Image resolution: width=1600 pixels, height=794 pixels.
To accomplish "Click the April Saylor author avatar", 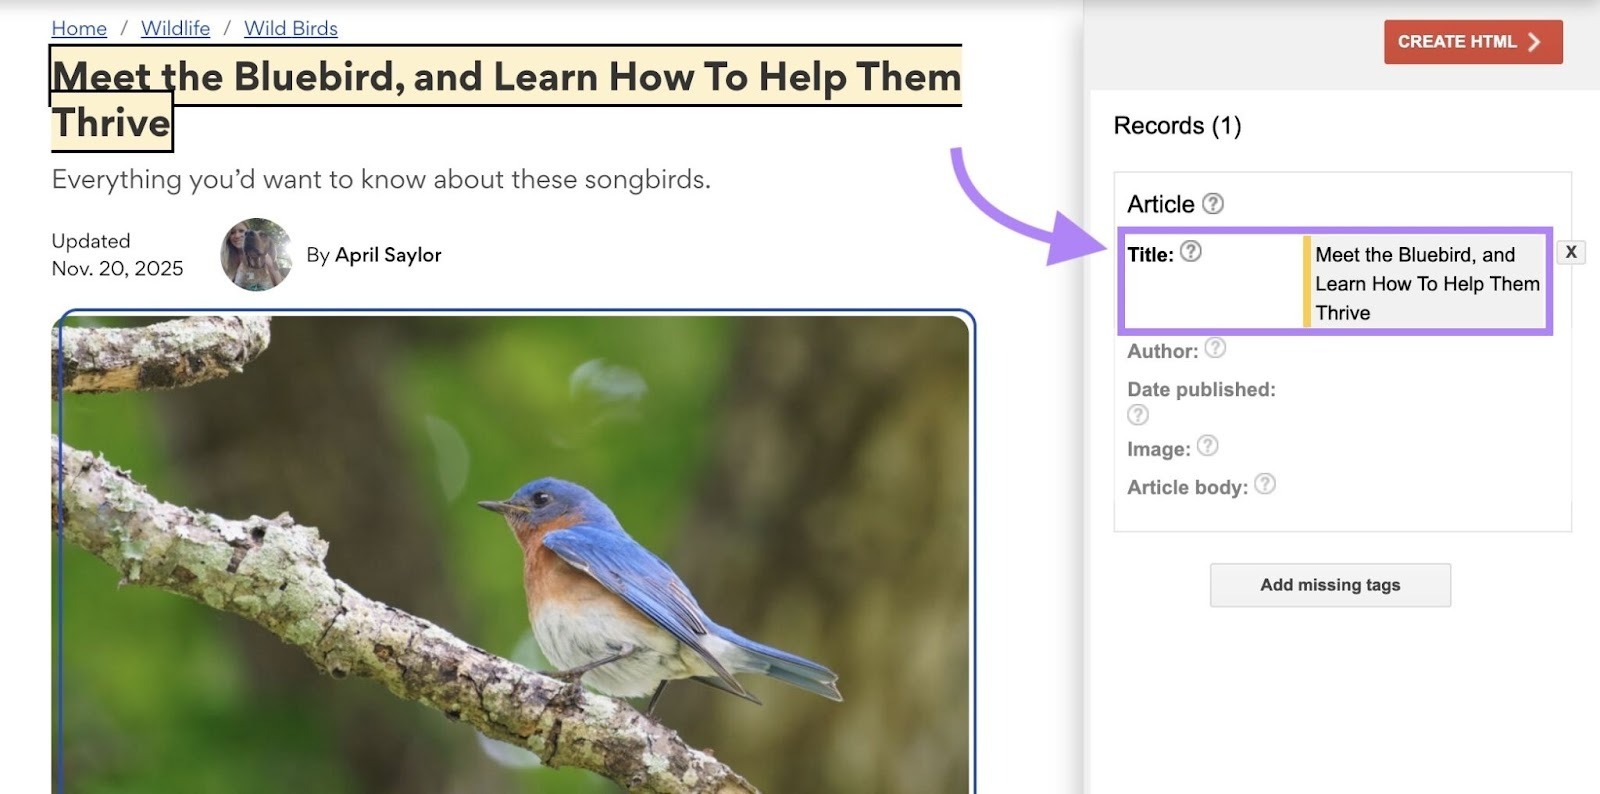I will point(256,255).
